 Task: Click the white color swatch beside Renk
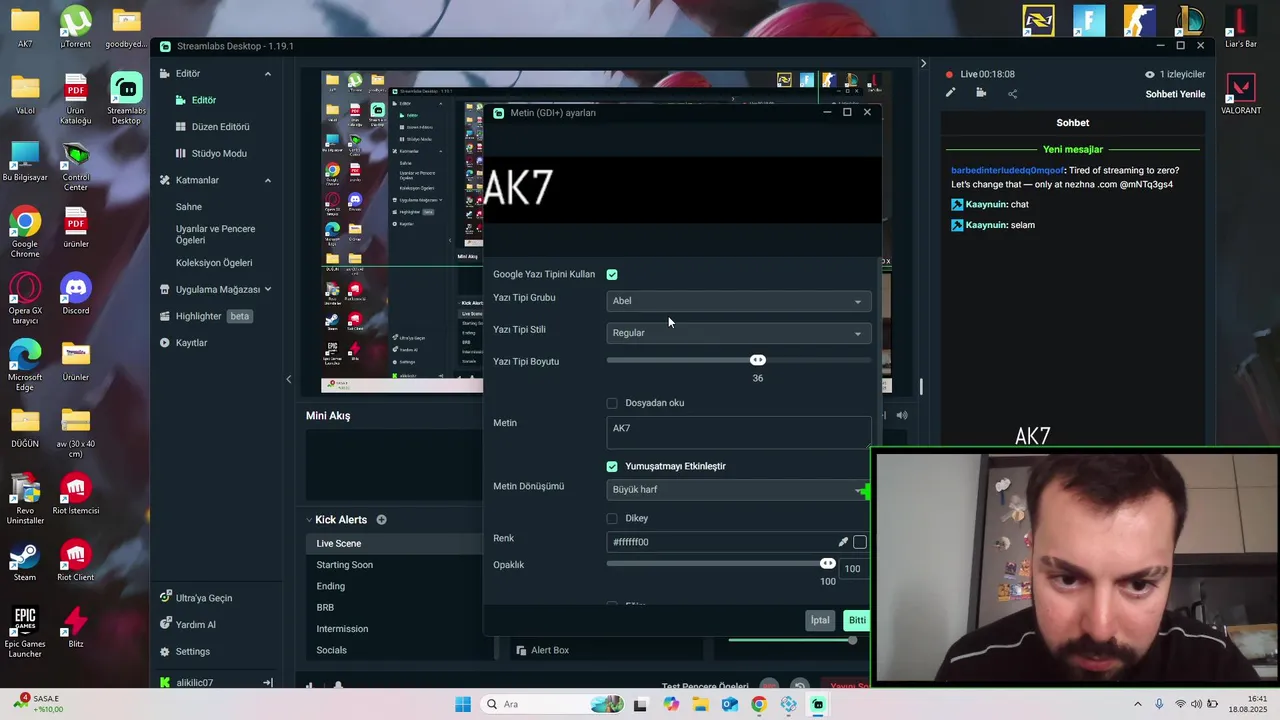pos(860,542)
